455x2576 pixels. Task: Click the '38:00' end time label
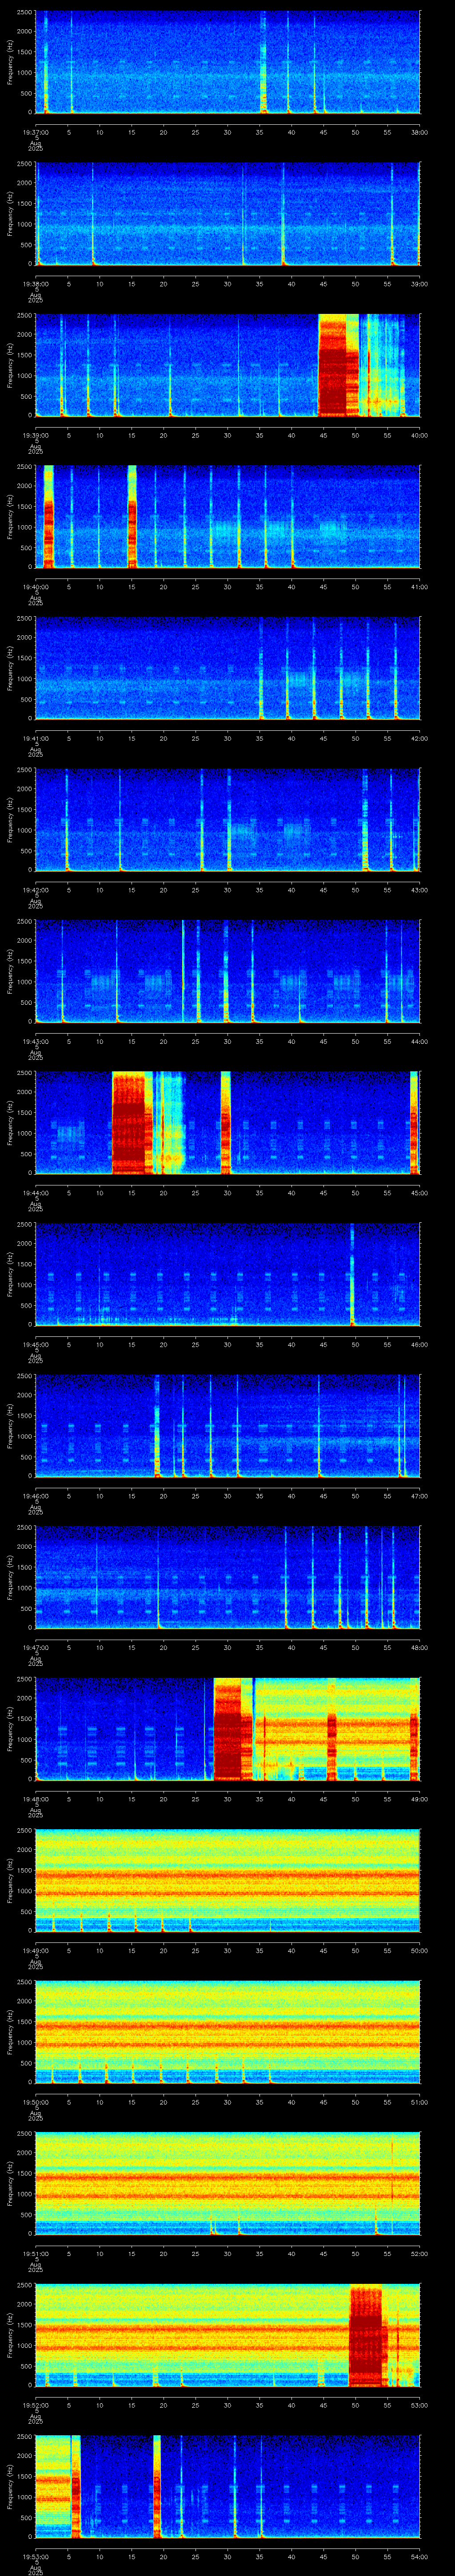pos(419,132)
